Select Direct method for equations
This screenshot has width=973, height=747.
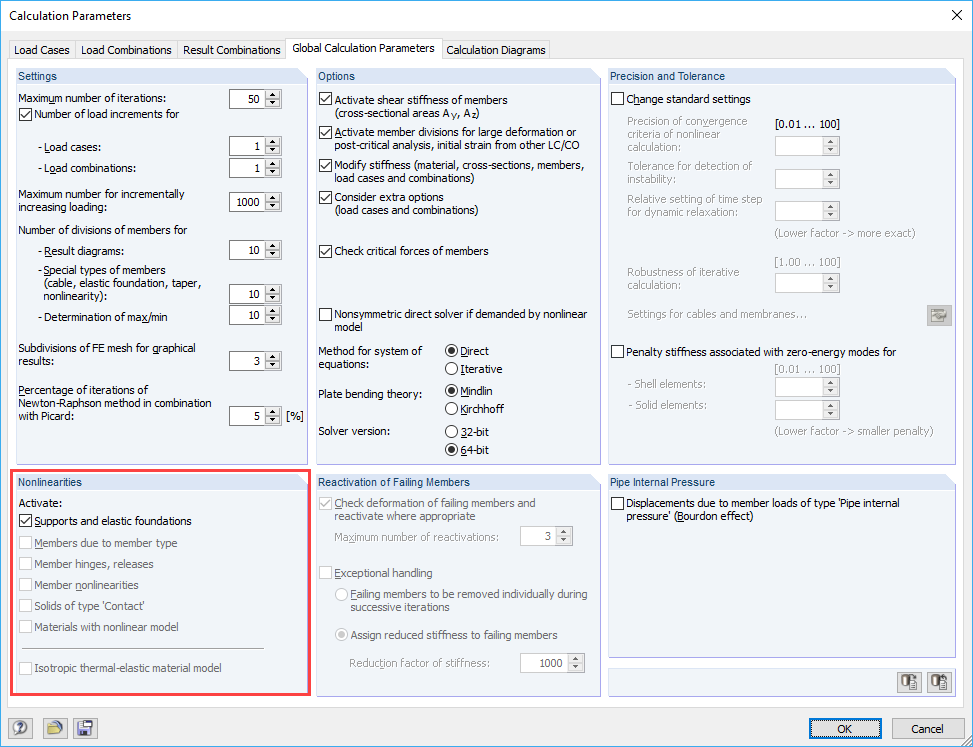coord(452,351)
